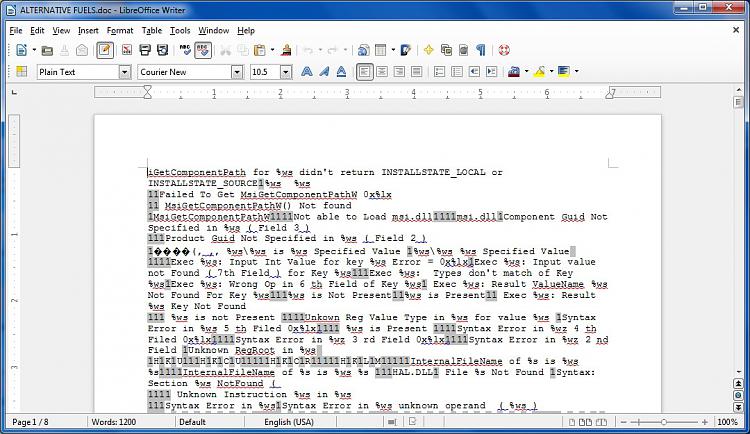Insert a table with the Table icon

pyautogui.click(x=381, y=50)
